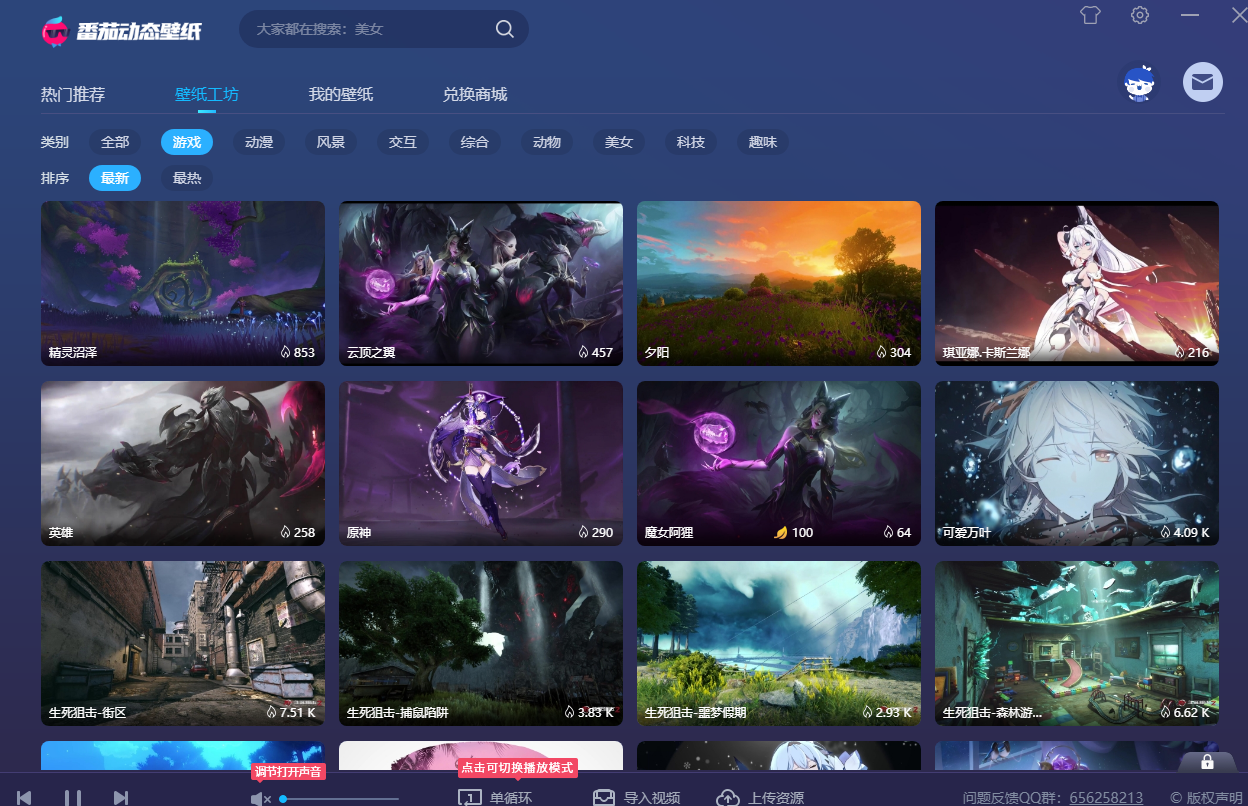Click the 457 heat count on 云顶之翼
Viewport: 1248px width, 806px height.
tap(602, 353)
